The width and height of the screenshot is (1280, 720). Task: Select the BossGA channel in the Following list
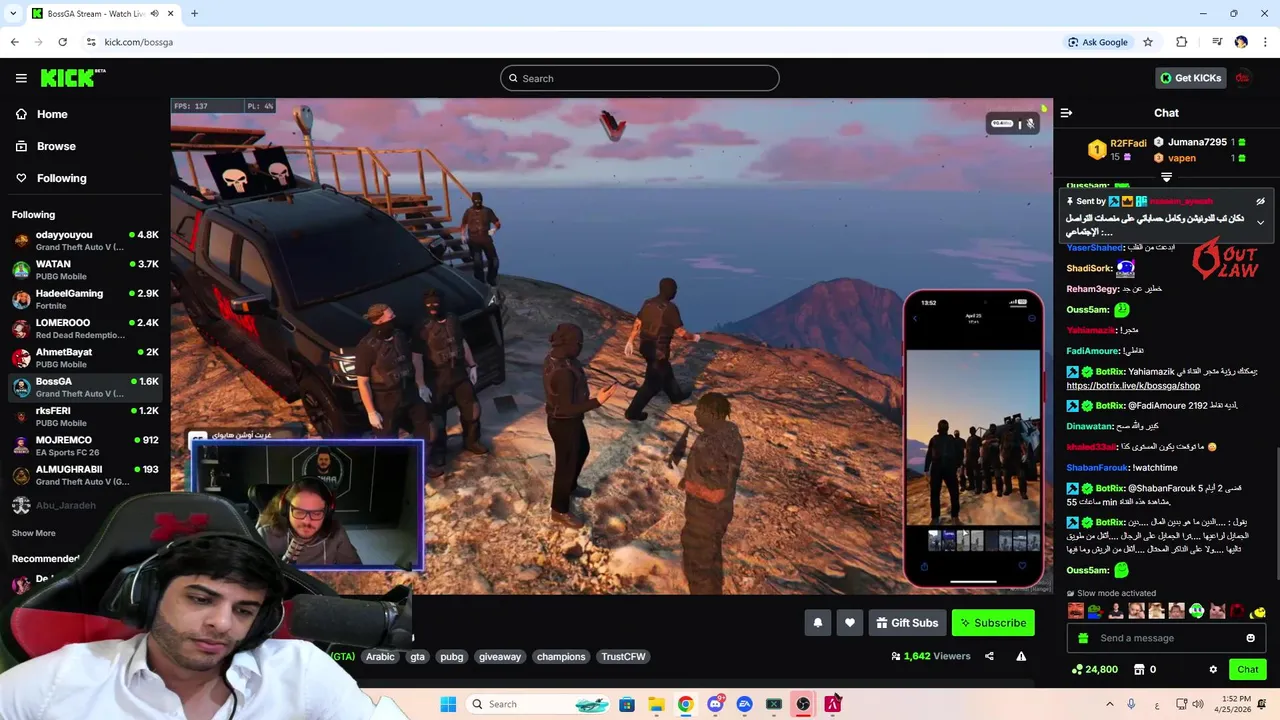tap(85, 387)
